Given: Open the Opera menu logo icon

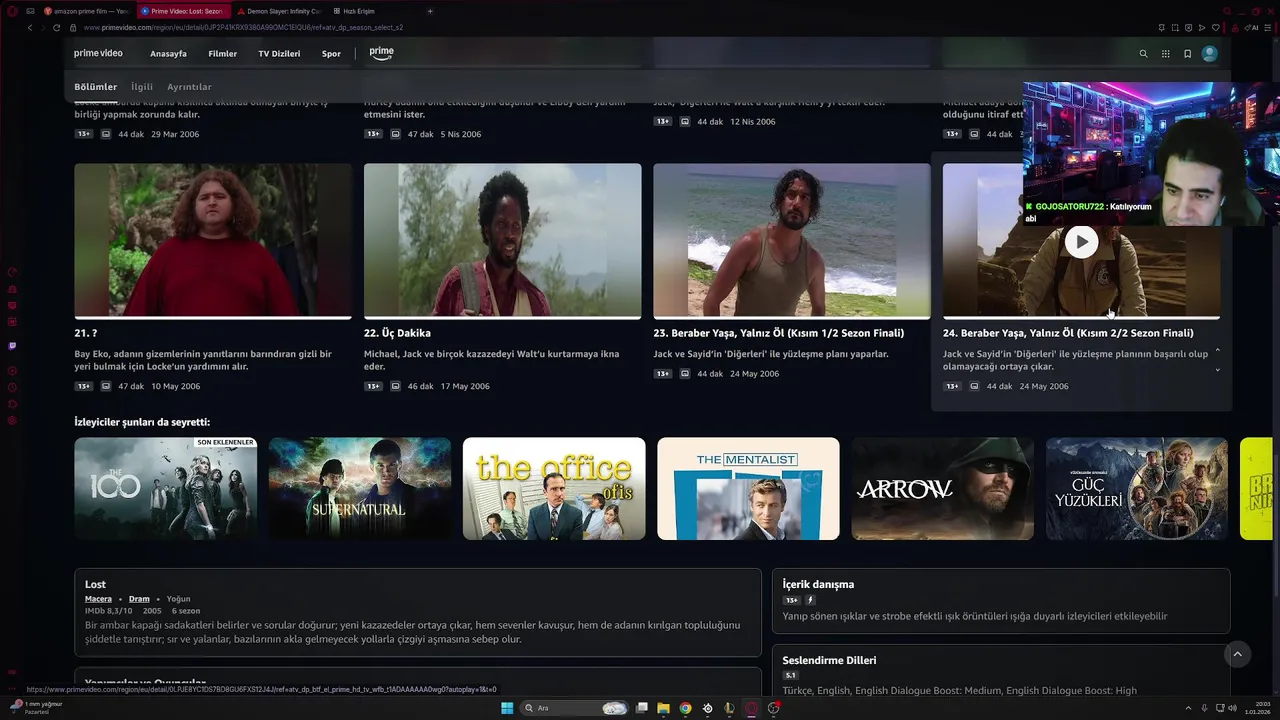Looking at the screenshot, I should pos(12,11).
